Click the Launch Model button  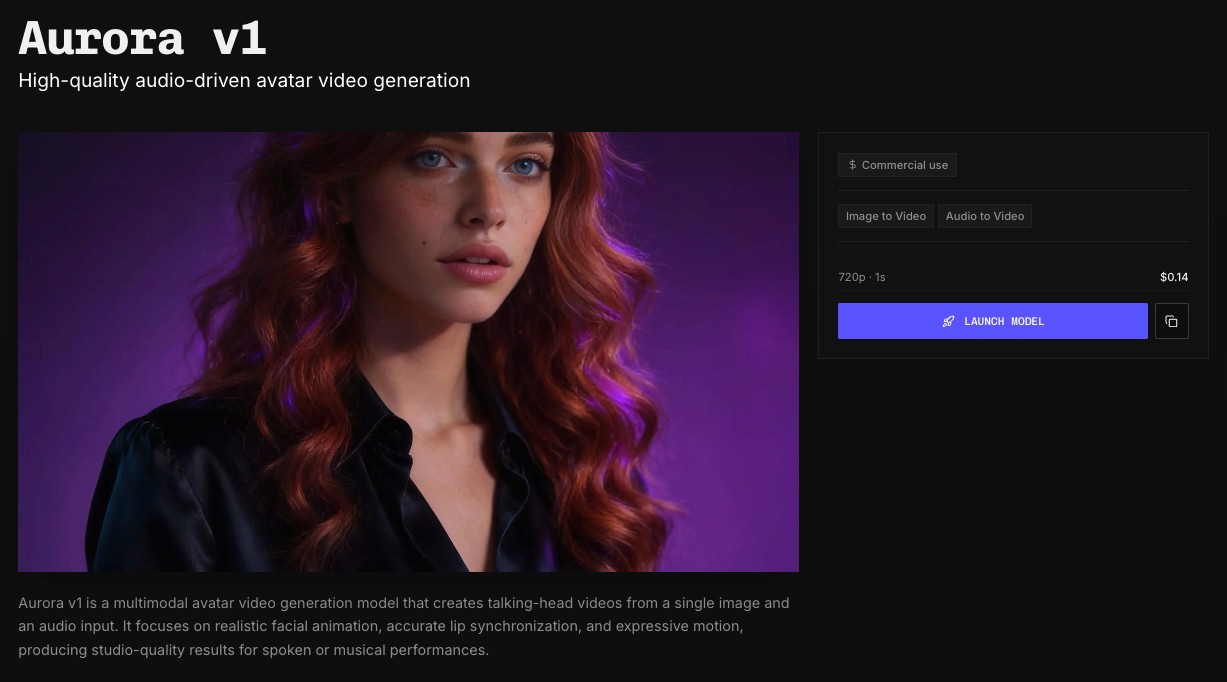click(x=992, y=321)
